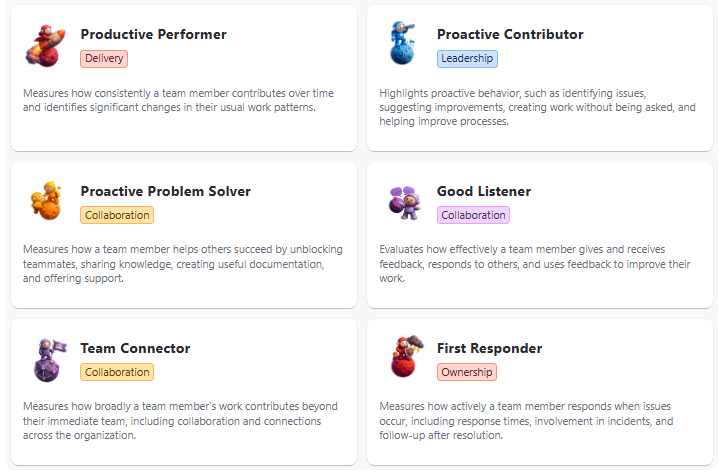Viewport: 723px width, 474px height.
Task: Open the Proactive Contributor title
Action: (510, 35)
